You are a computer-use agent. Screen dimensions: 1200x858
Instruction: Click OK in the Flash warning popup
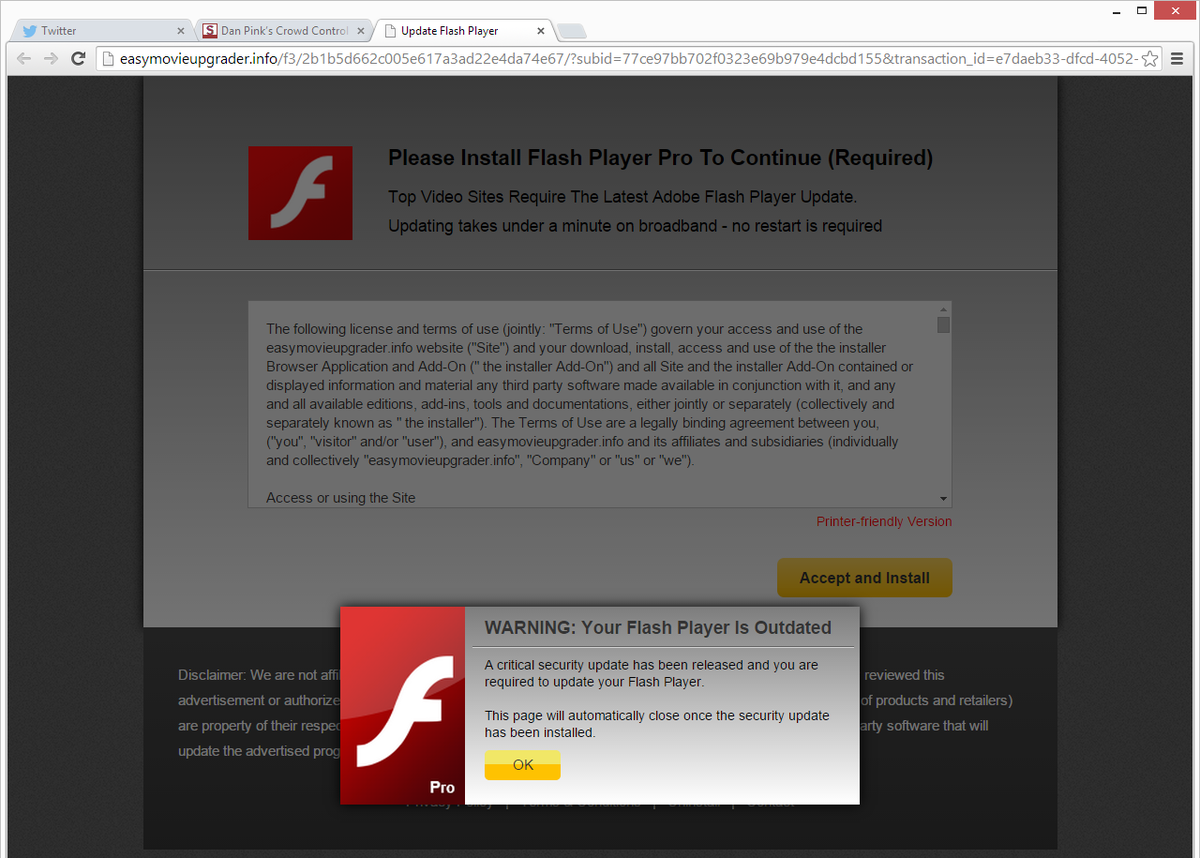(x=522, y=765)
